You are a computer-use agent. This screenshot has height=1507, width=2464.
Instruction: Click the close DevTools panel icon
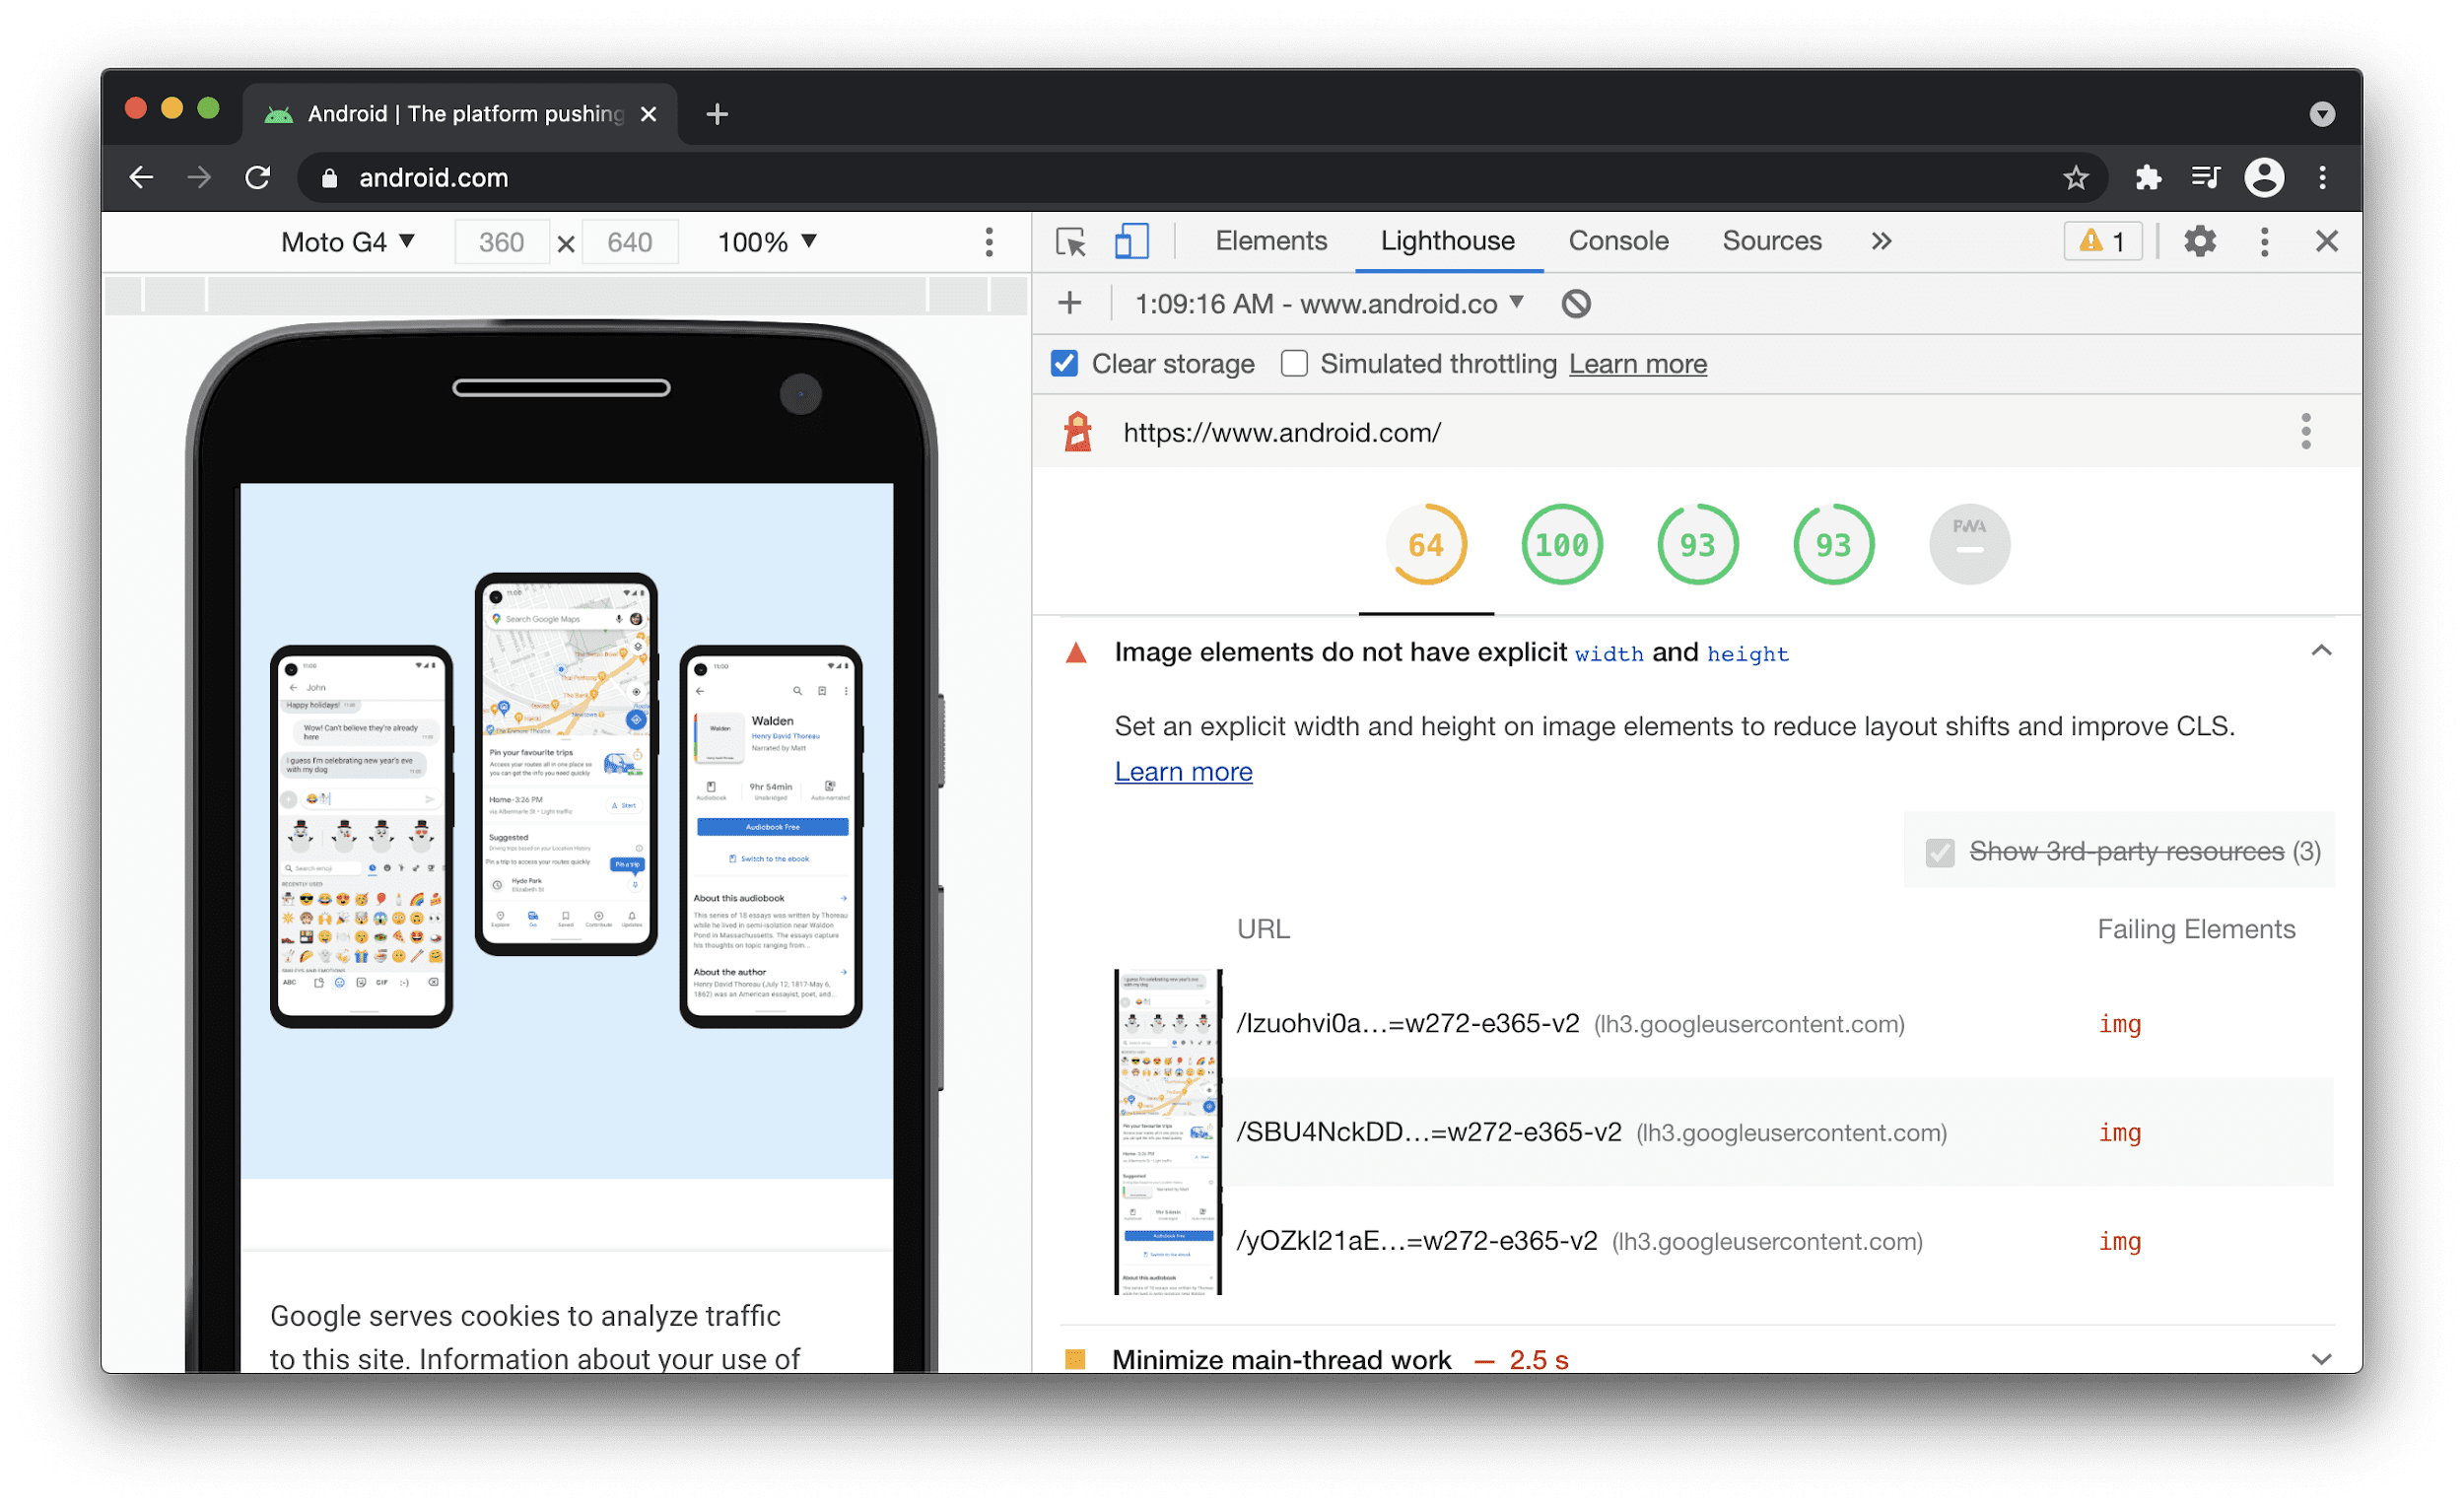coord(2327,240)
